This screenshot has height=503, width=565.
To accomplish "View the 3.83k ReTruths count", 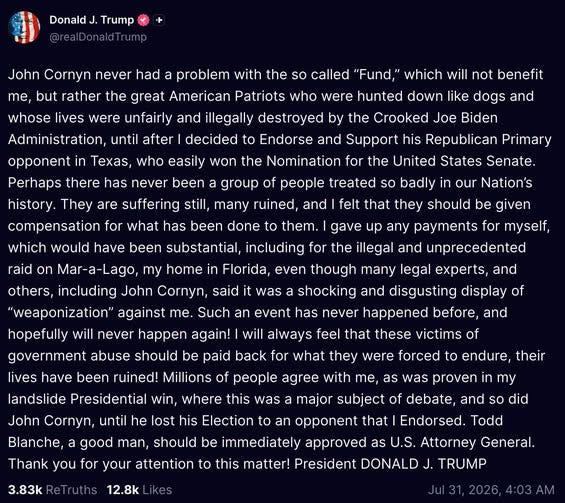I will pyautogui.click(x=25, y=490).
